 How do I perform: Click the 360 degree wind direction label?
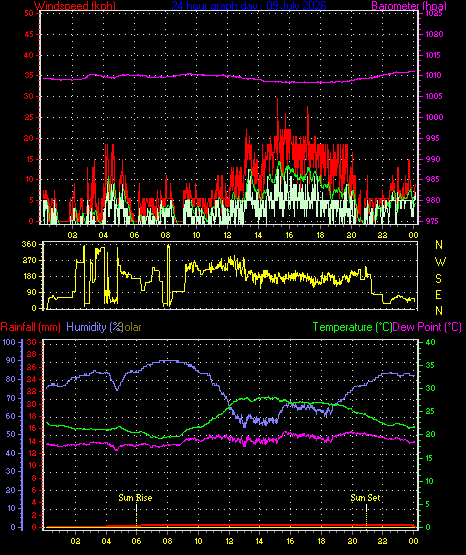pyautogui.click(x=29, y=244)
